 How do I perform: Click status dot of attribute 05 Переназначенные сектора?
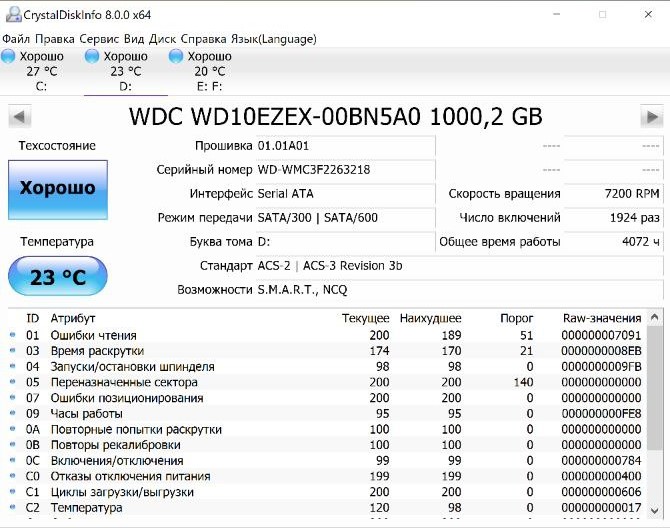pyautogui.click(x=12, y=382)
